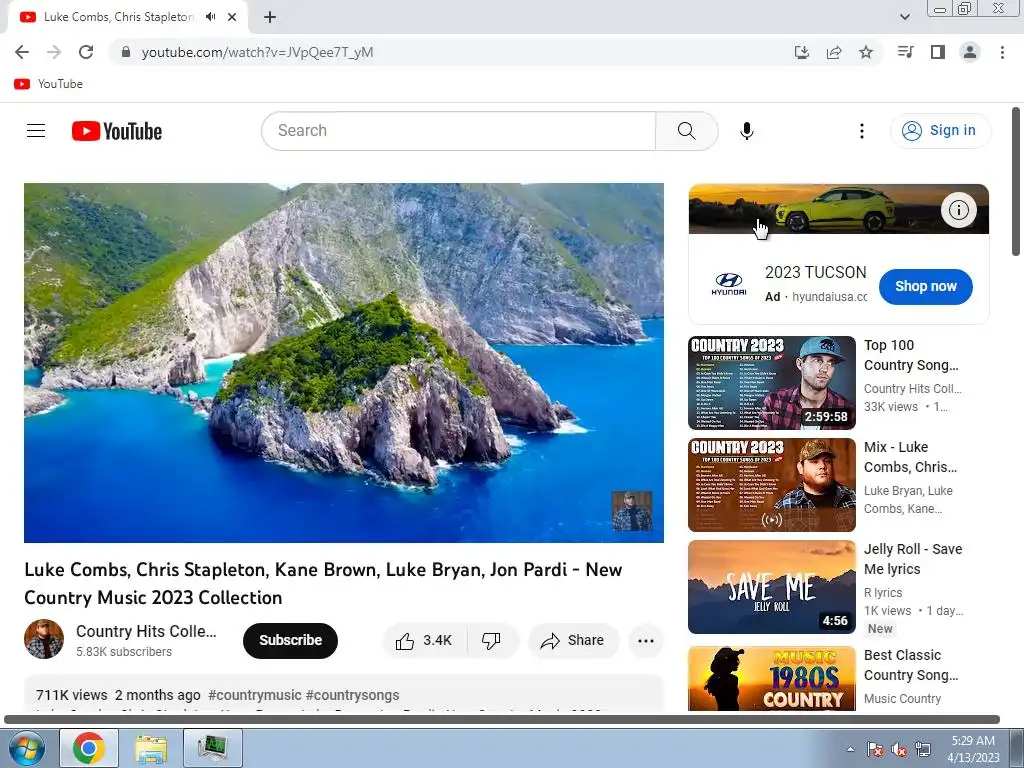View site information lock icon

126,52
